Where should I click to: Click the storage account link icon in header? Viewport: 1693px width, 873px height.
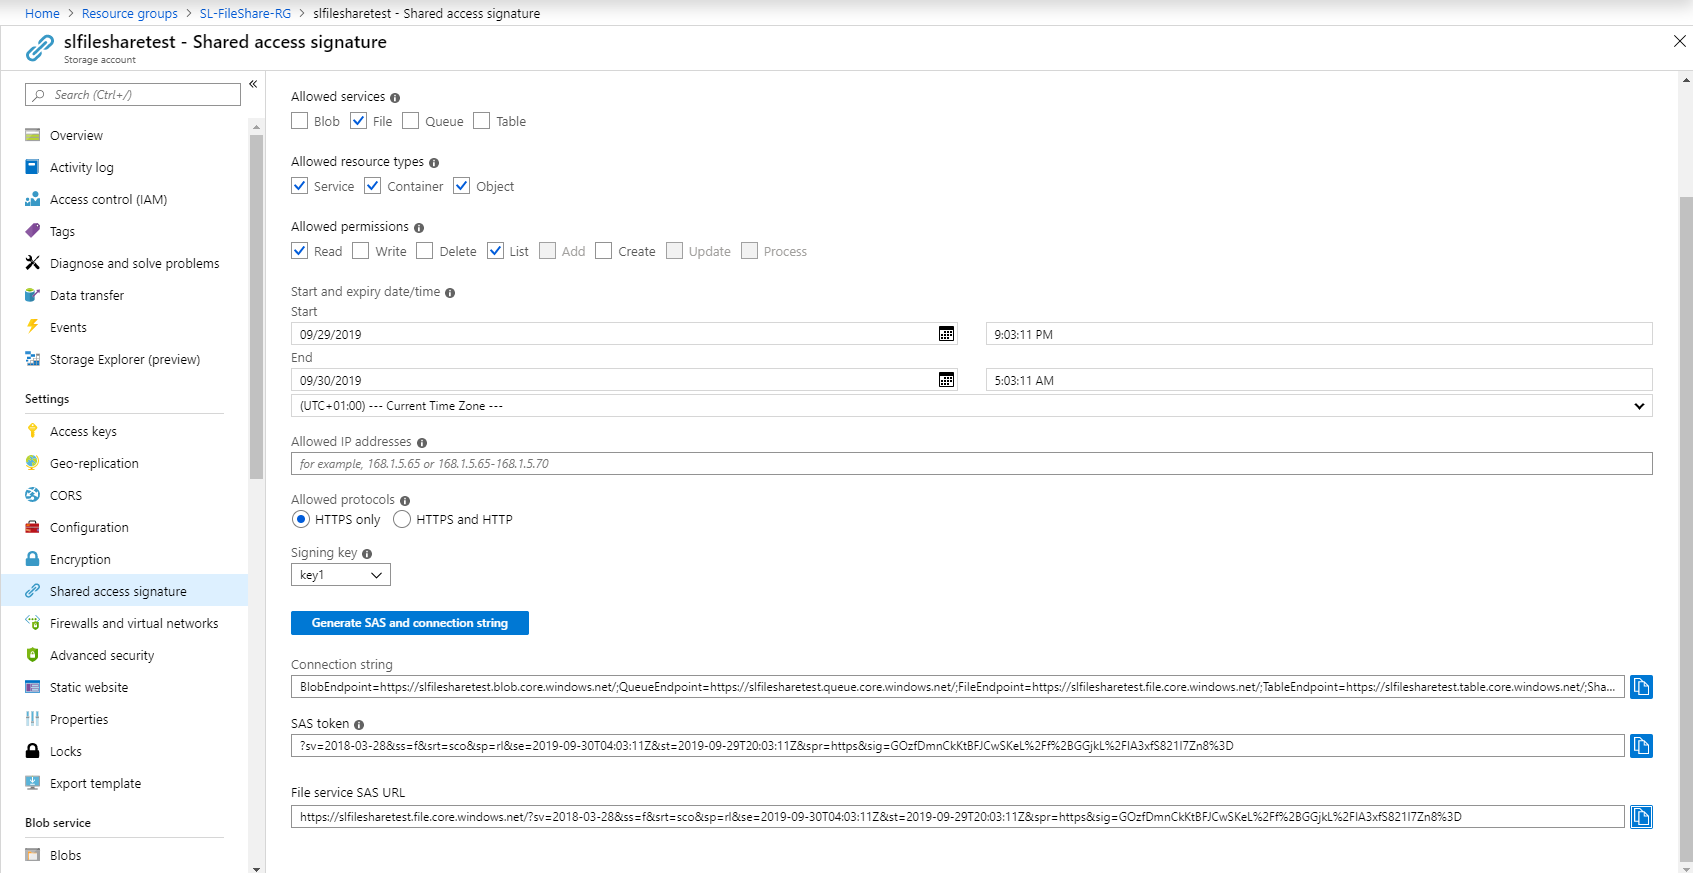[x=40, y=47]
